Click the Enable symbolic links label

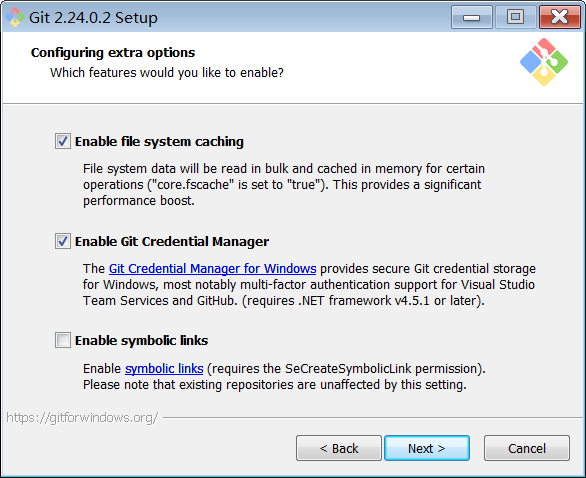click(x=141, y=341)
